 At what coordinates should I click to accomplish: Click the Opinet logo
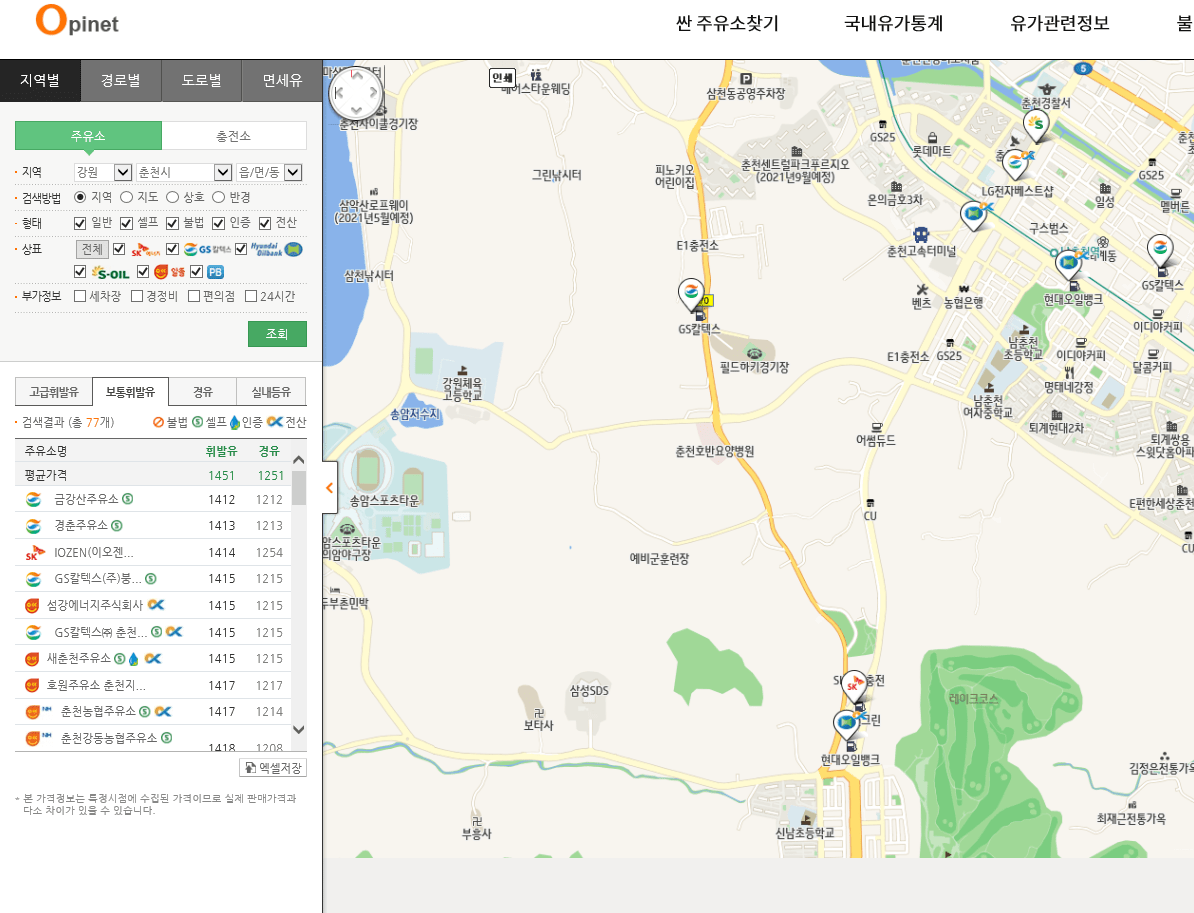77,21
